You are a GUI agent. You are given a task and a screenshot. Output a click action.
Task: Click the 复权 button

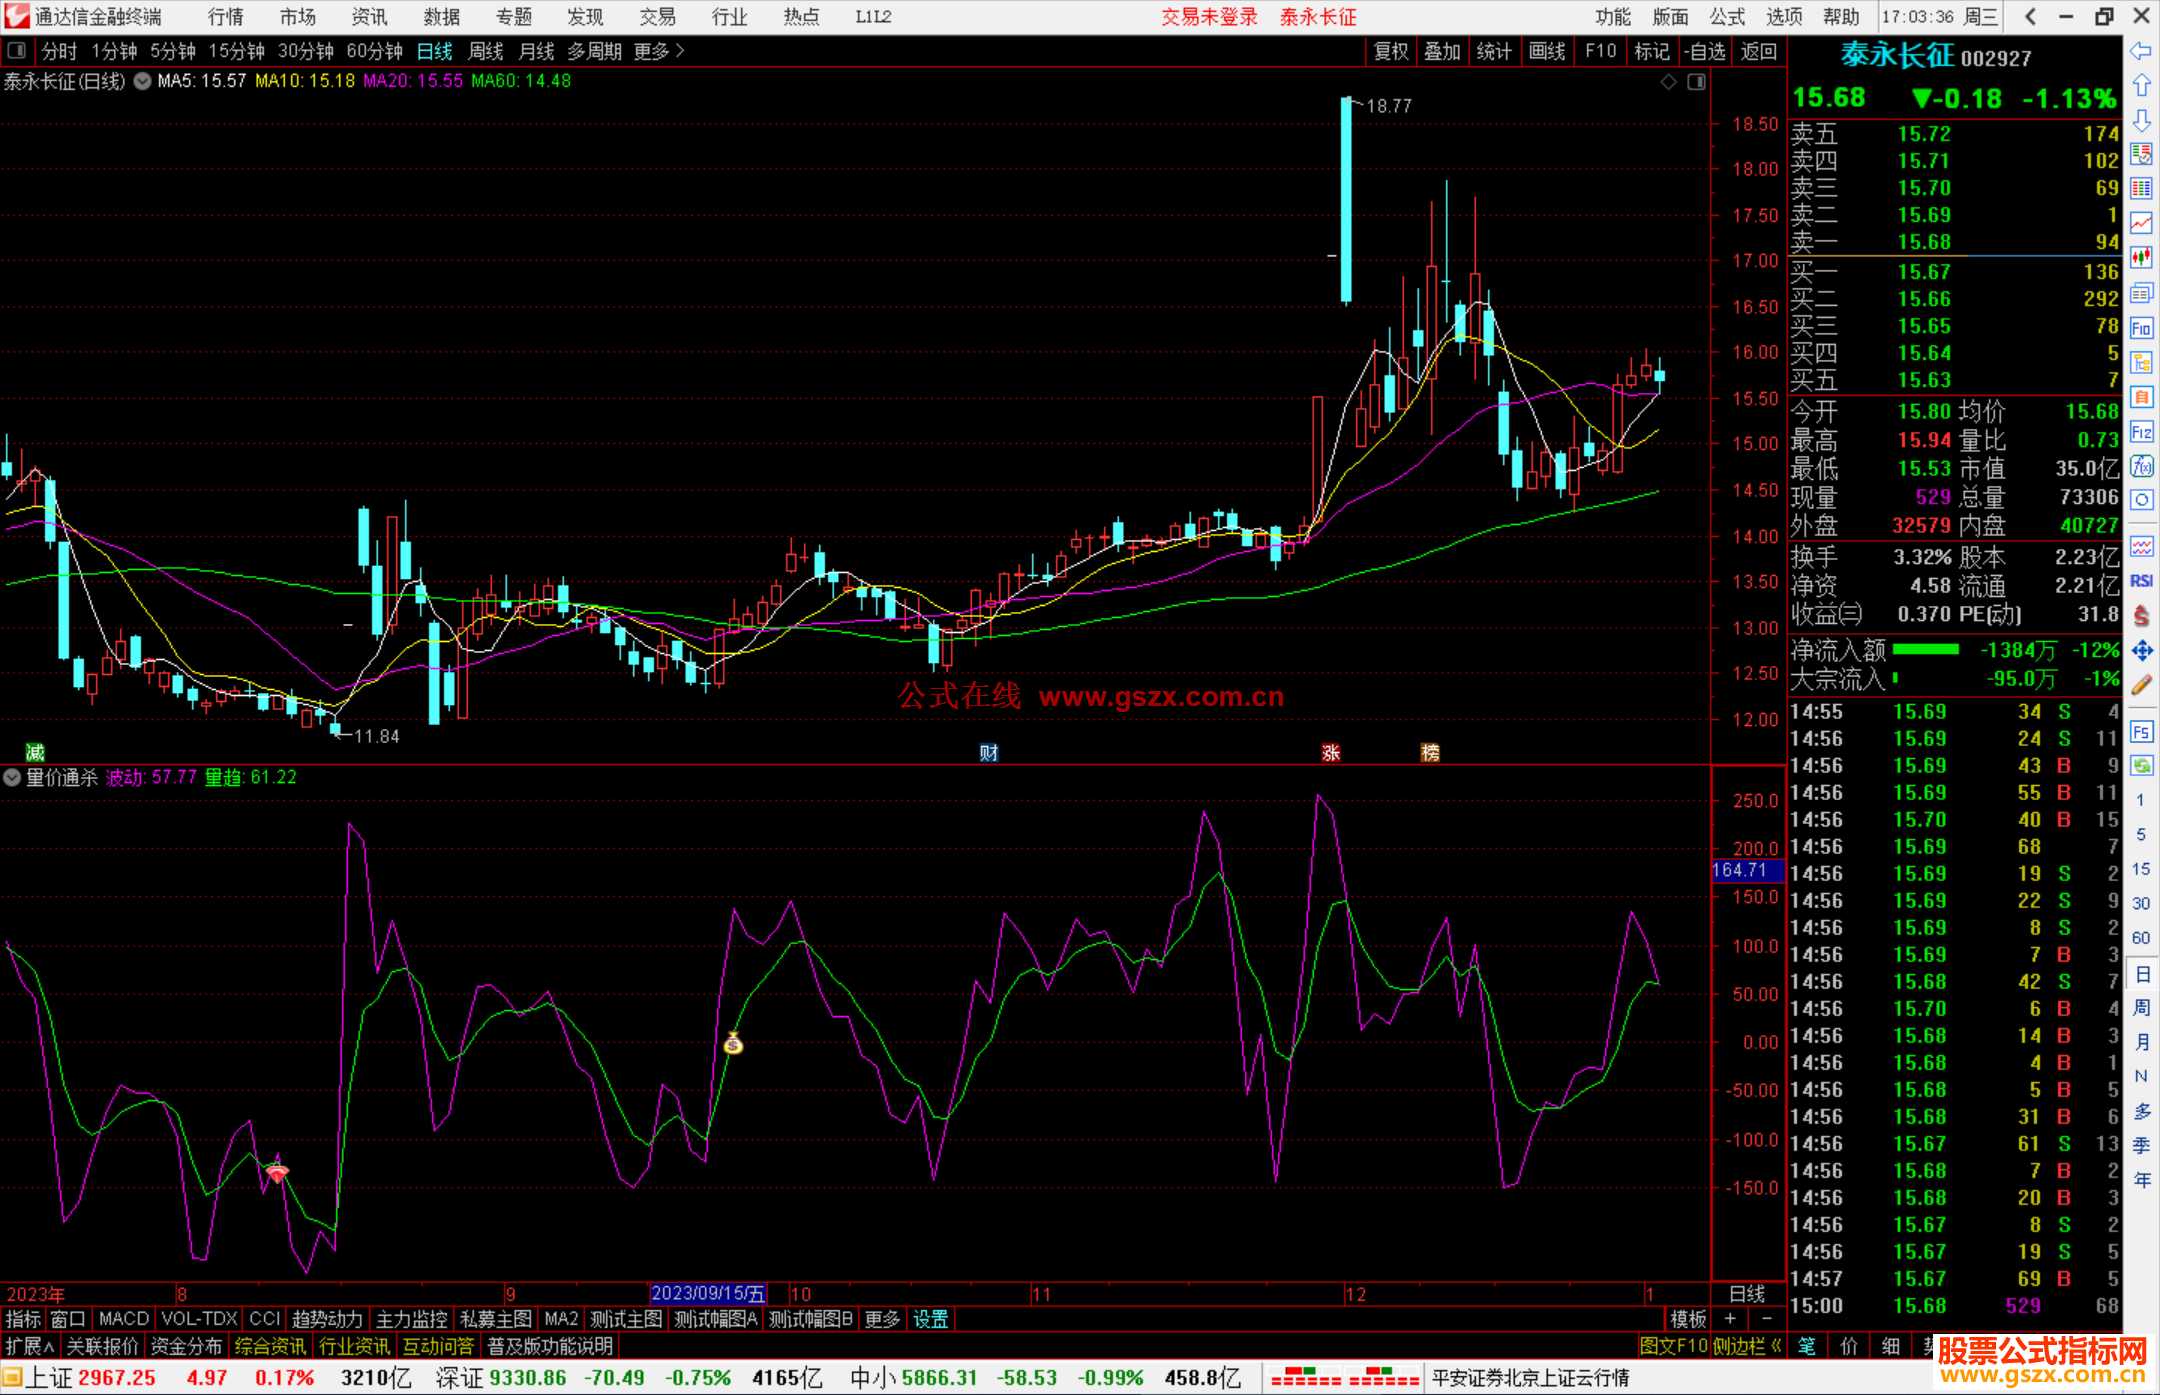pyautogui.click(x=1390, y=51)
